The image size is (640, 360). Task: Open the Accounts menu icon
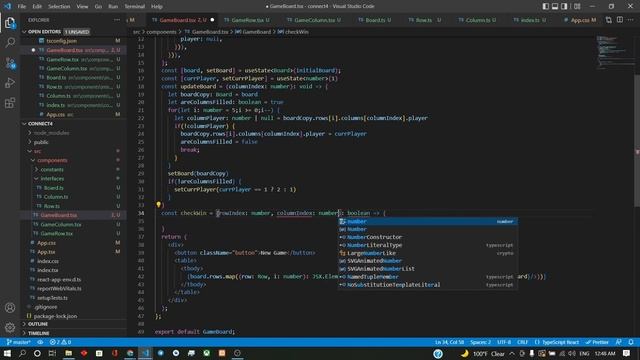10,308
